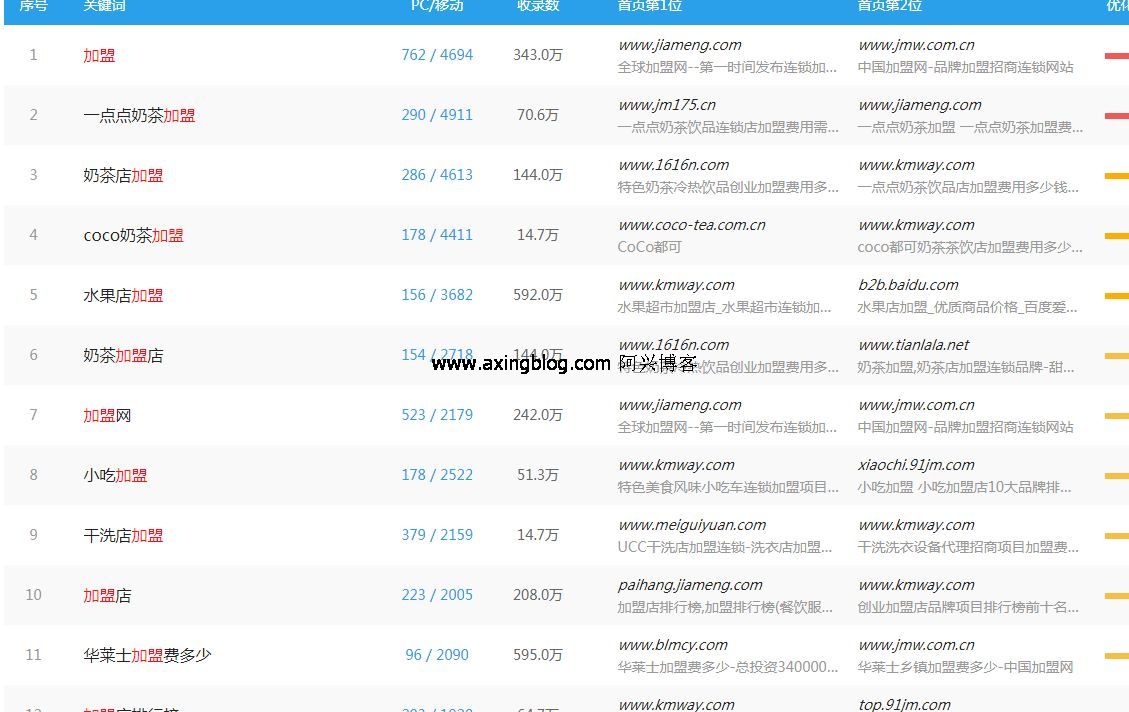Open www.jmw.com.cn in the 华莱士加盟费多少 row
Viewport: 1129px width, 712px height.
pyautogui.click(x=916, y=645)
